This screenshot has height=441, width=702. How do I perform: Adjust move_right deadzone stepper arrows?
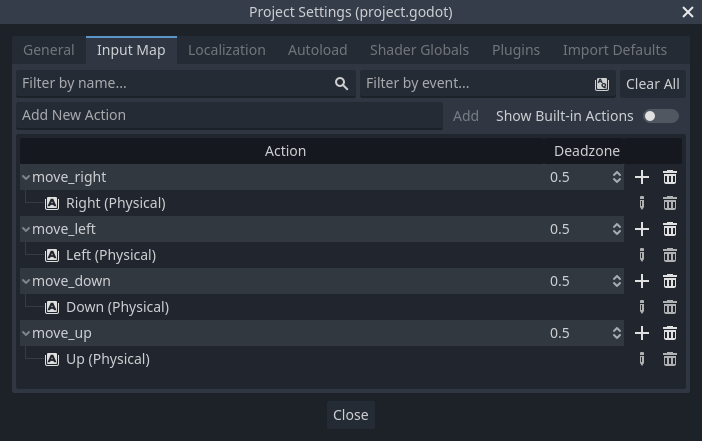[x=617, y=177]
